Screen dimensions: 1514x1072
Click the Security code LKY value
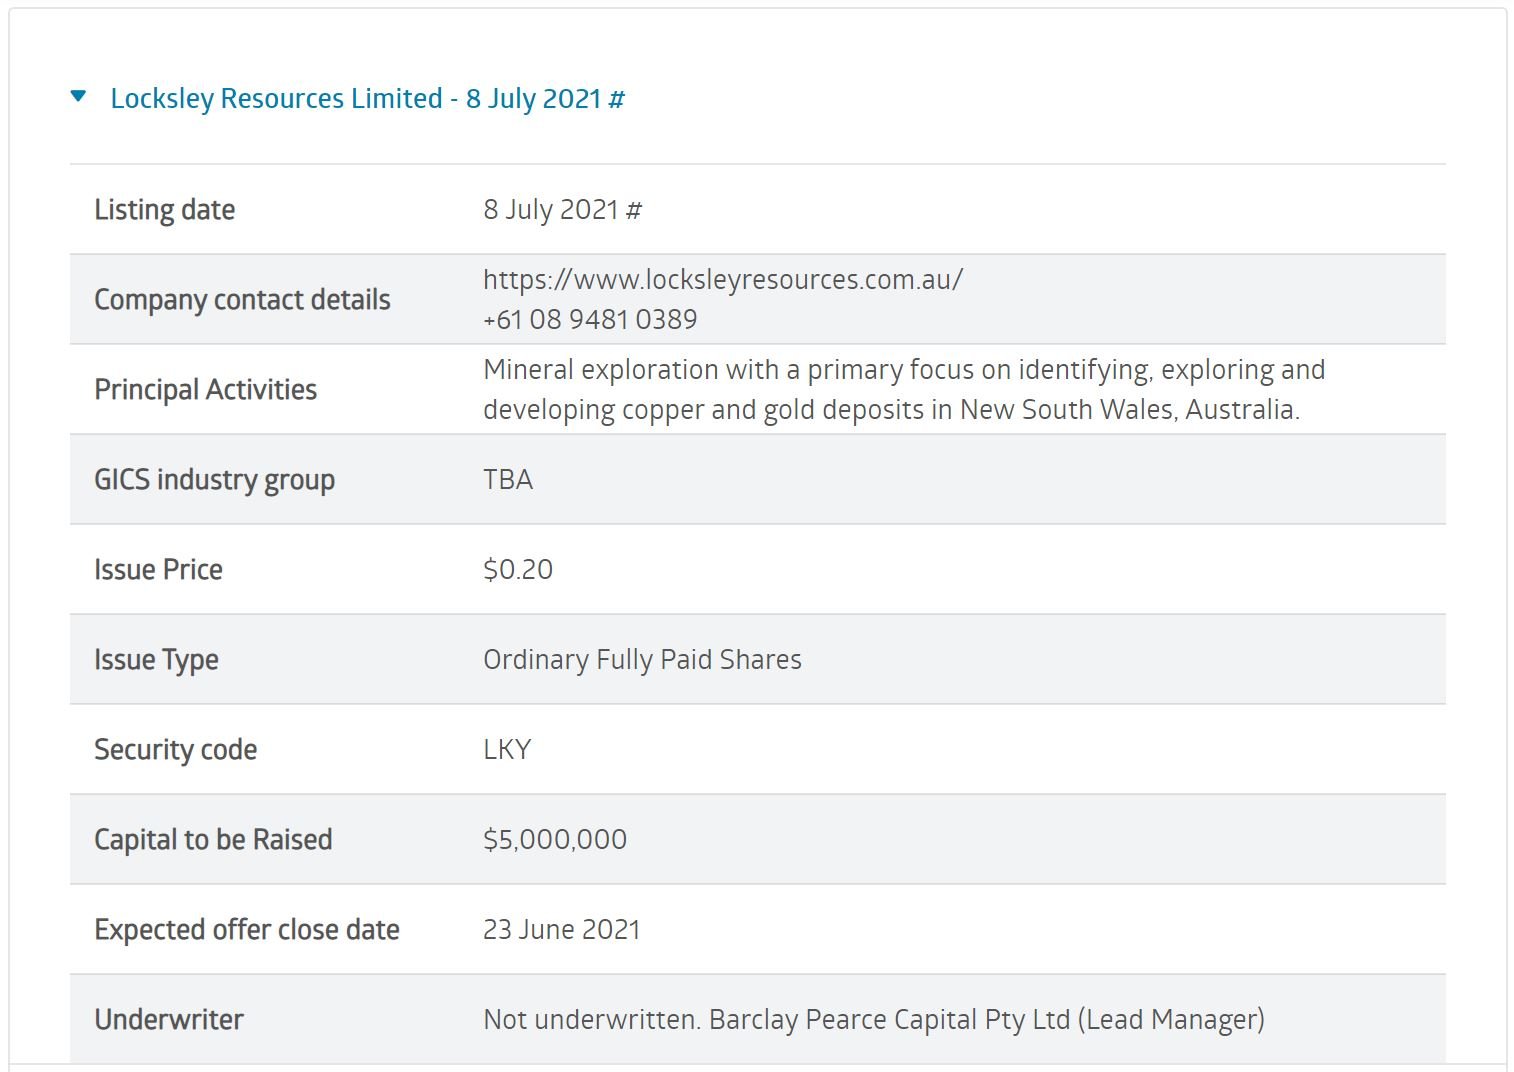[x=508, y=749]
